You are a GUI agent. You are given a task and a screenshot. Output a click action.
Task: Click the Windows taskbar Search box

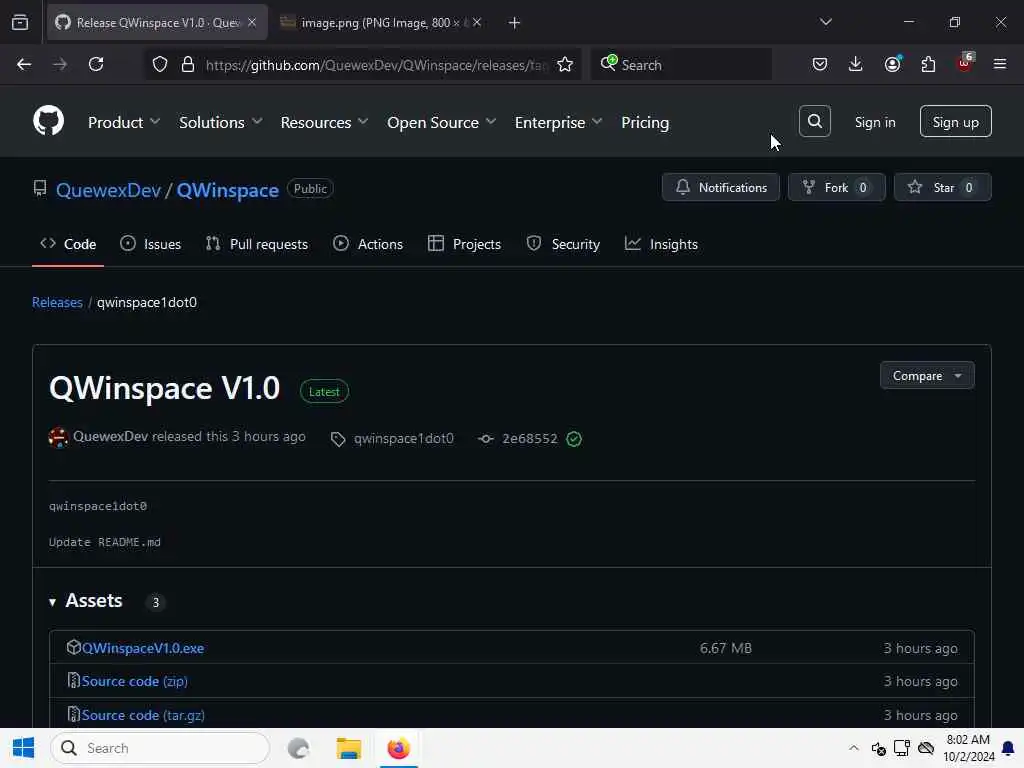160,748
